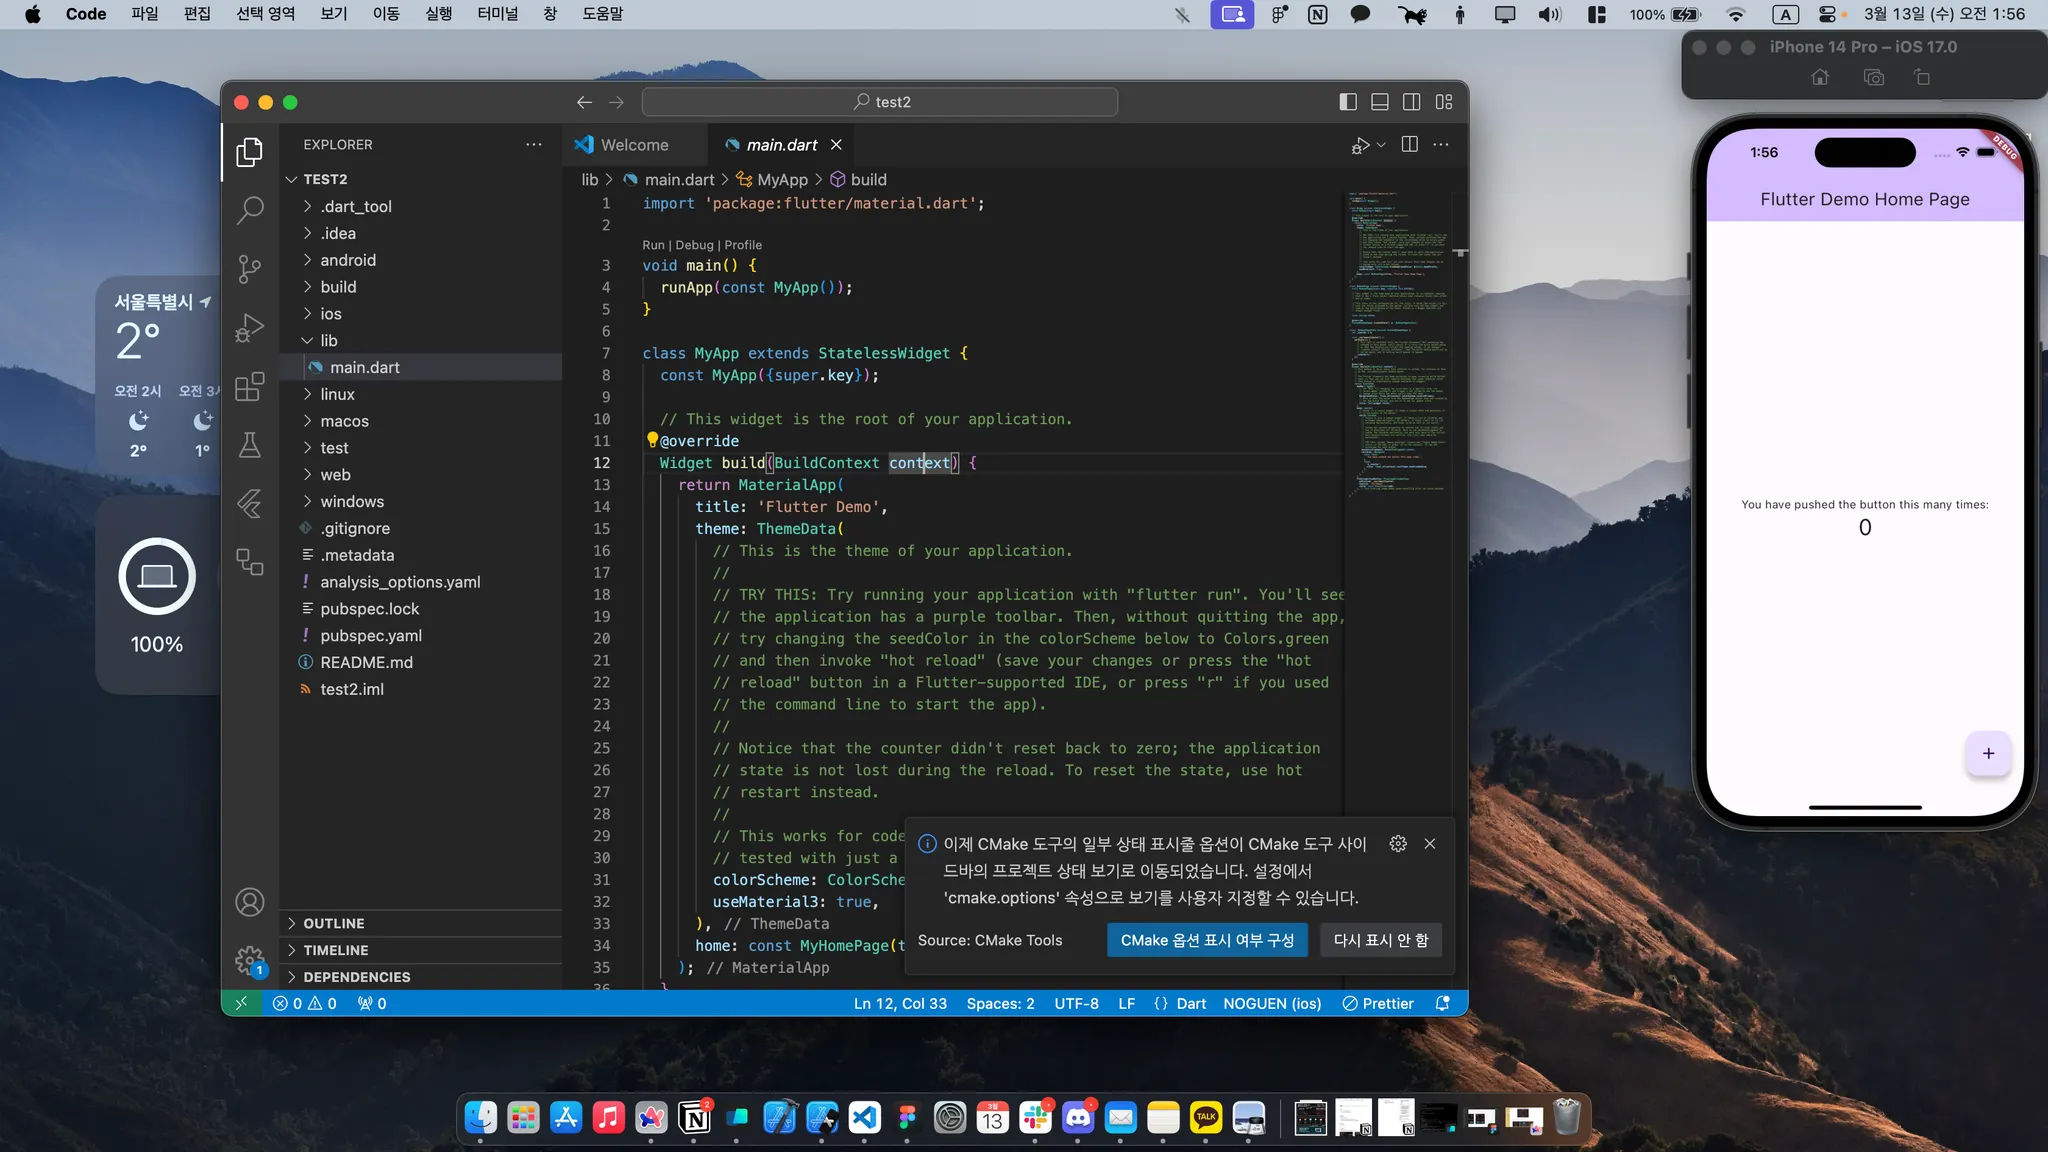
Task: Click the Flutter sidebar icon
Action: (250, 503)
